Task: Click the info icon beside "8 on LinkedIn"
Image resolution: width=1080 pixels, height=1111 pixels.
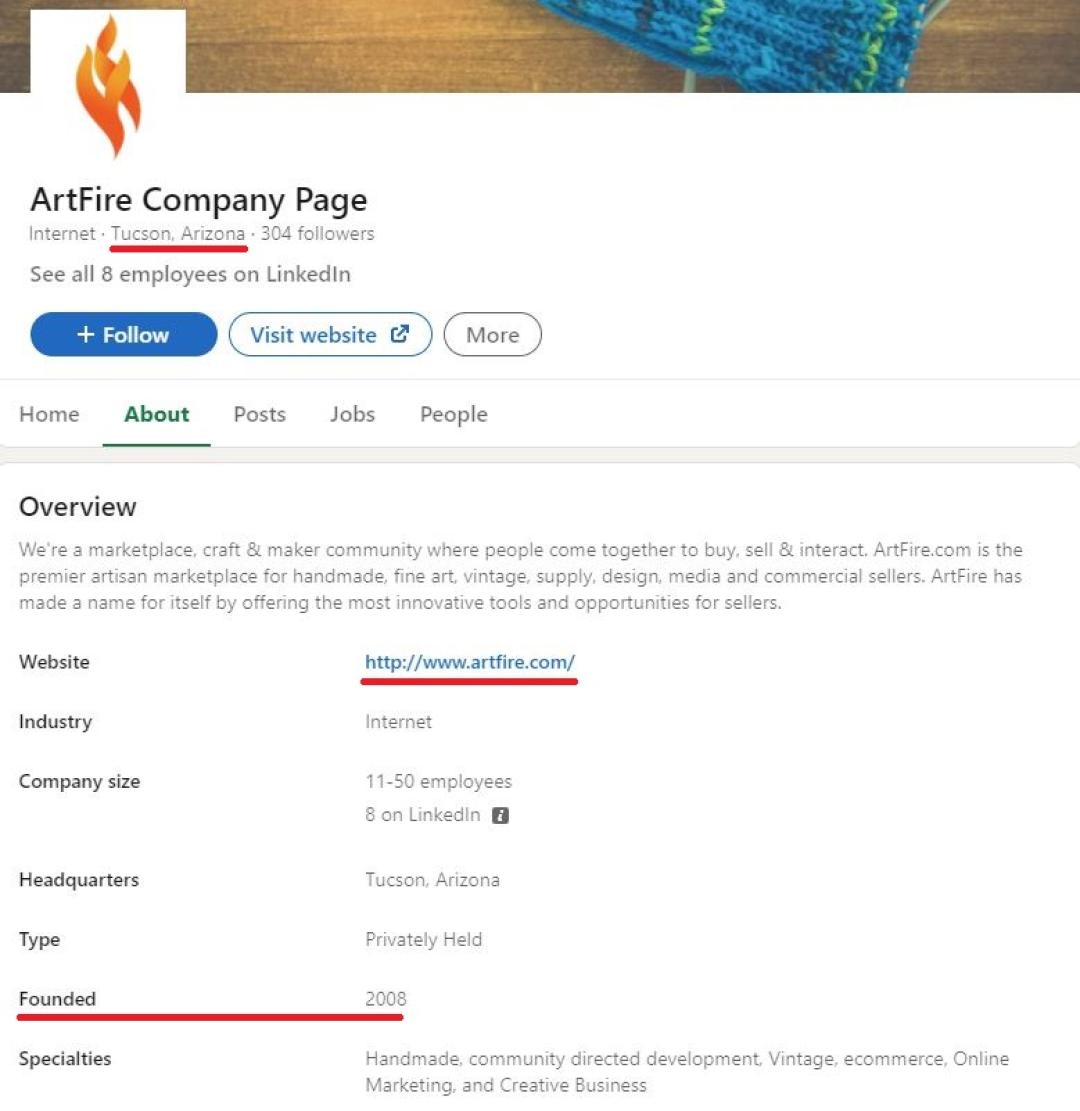Action: (501, 815)
